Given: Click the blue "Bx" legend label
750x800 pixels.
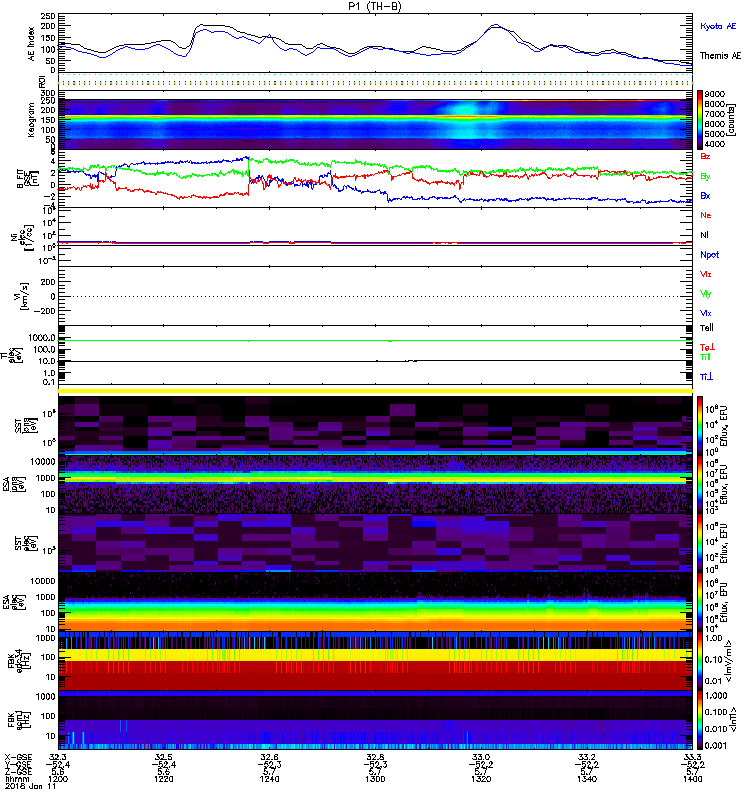Looking at the screenshot, I should [x=705, y=196].
